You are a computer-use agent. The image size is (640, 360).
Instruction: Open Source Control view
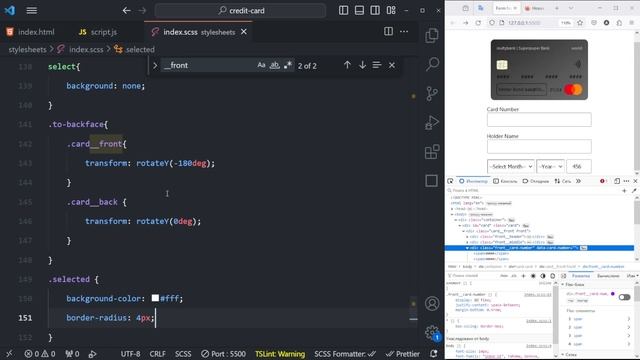point(432,93)
